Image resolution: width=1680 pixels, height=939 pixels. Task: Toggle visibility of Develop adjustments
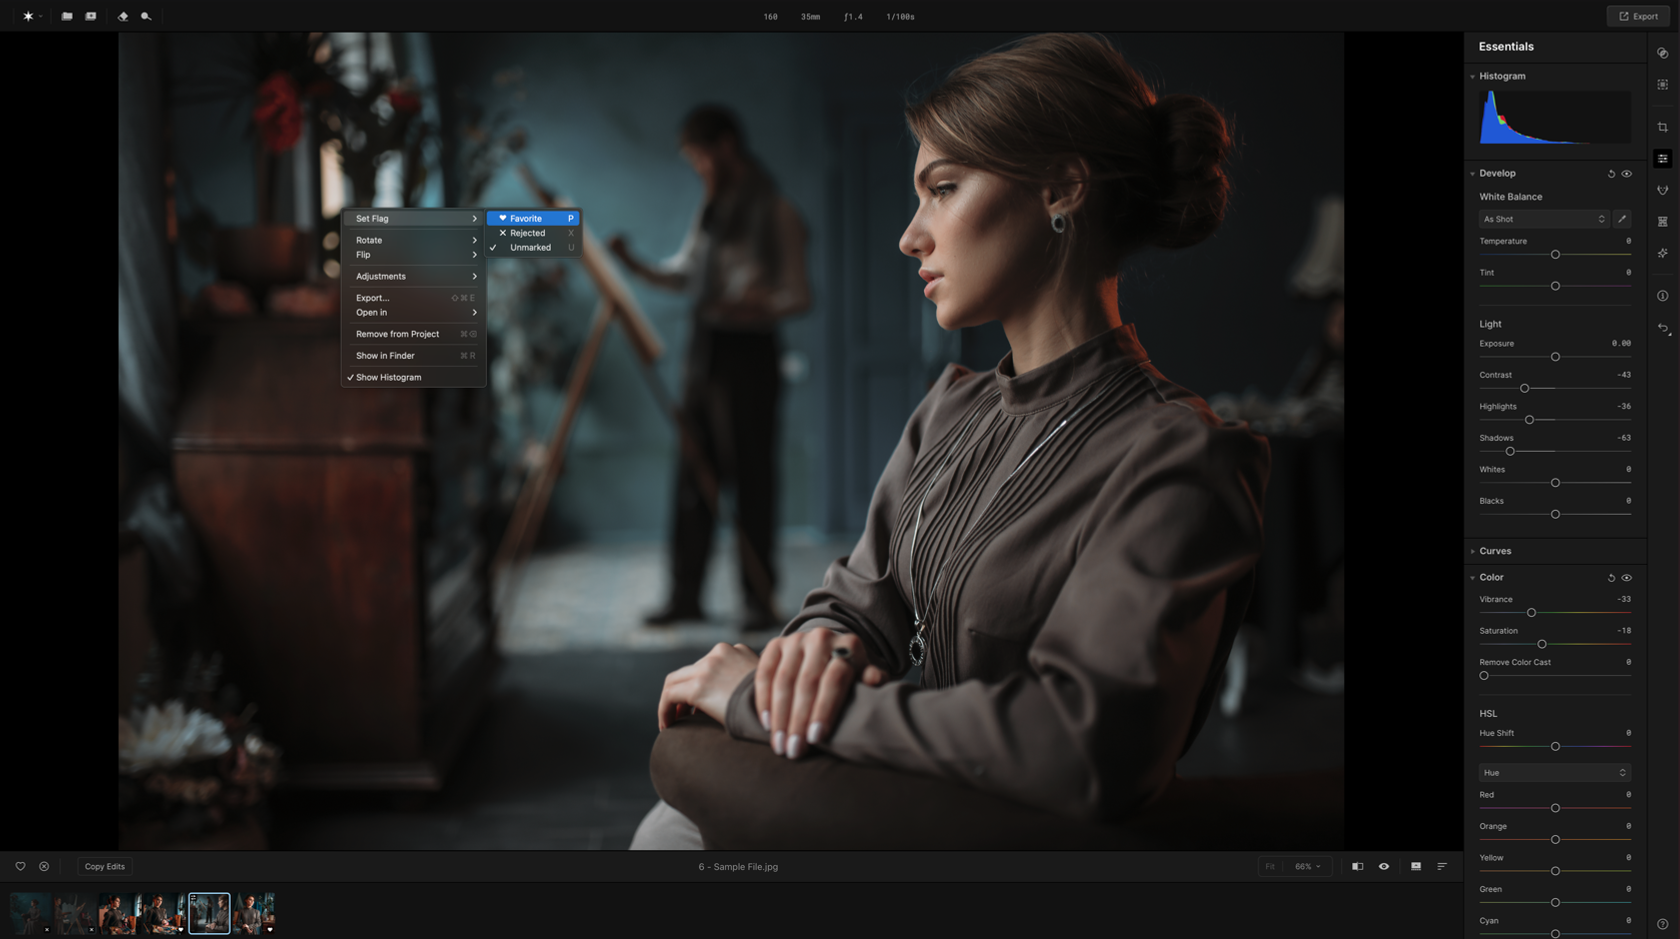(1627, 173)
